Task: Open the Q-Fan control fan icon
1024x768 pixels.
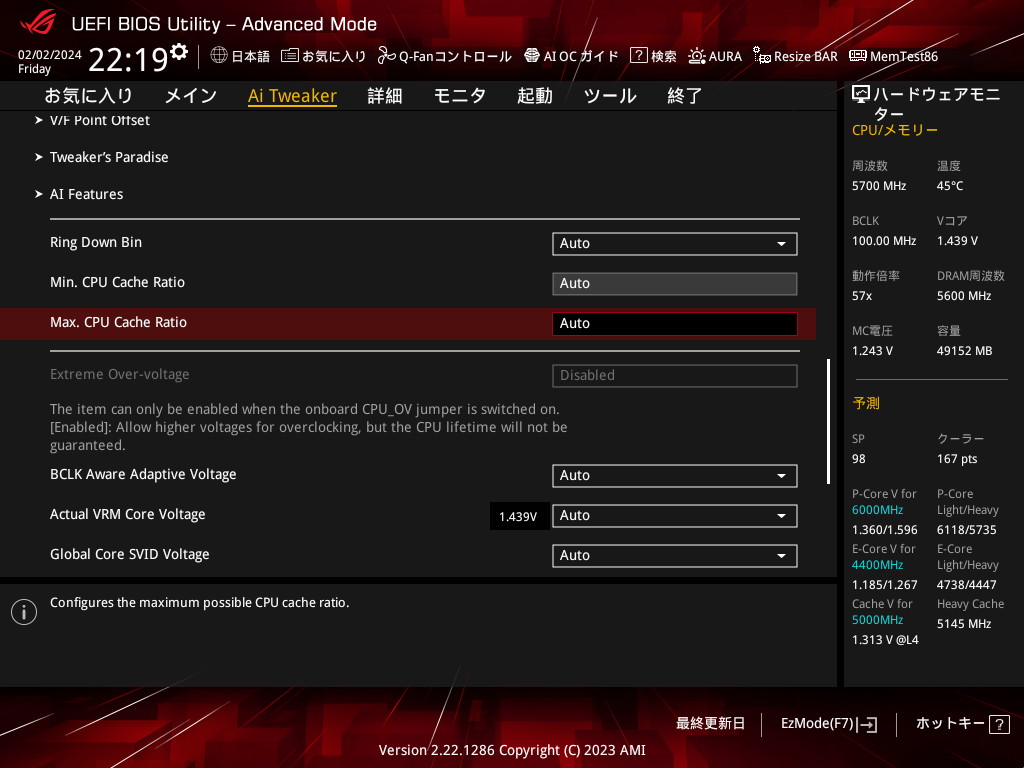Action: [386, 56]
